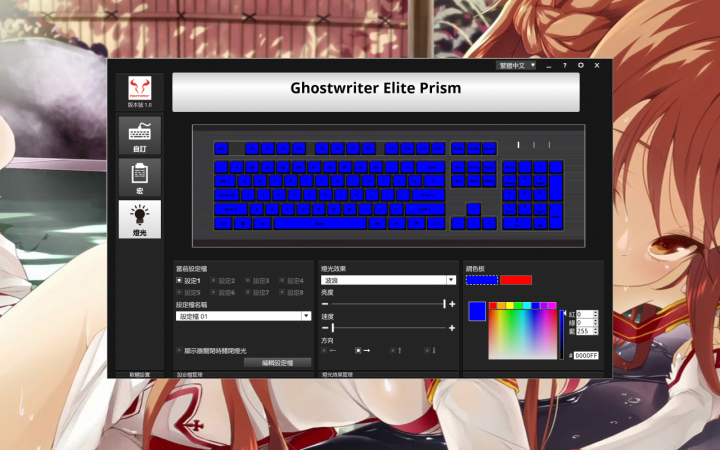
Task: Select the left arrow direction option
Action: click(x=324, y=350)
